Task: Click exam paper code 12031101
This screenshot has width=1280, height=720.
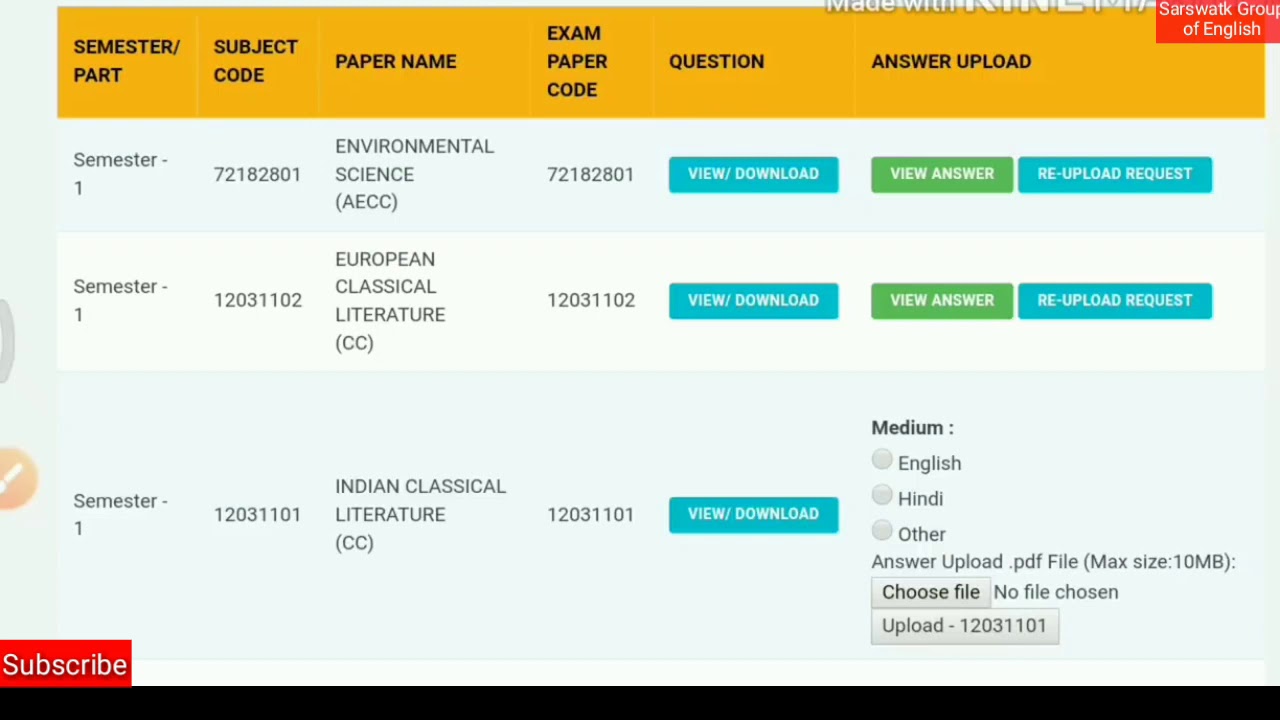Action: tap(591, 515)
